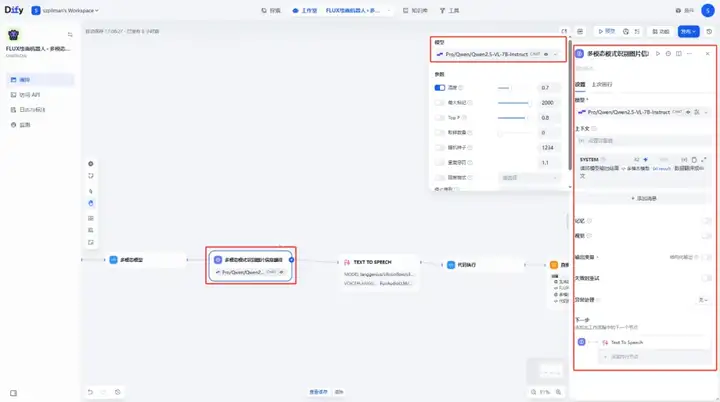
Task: Click the maximize canvas icon in canvas toolbar
Action: click(91, 242)
